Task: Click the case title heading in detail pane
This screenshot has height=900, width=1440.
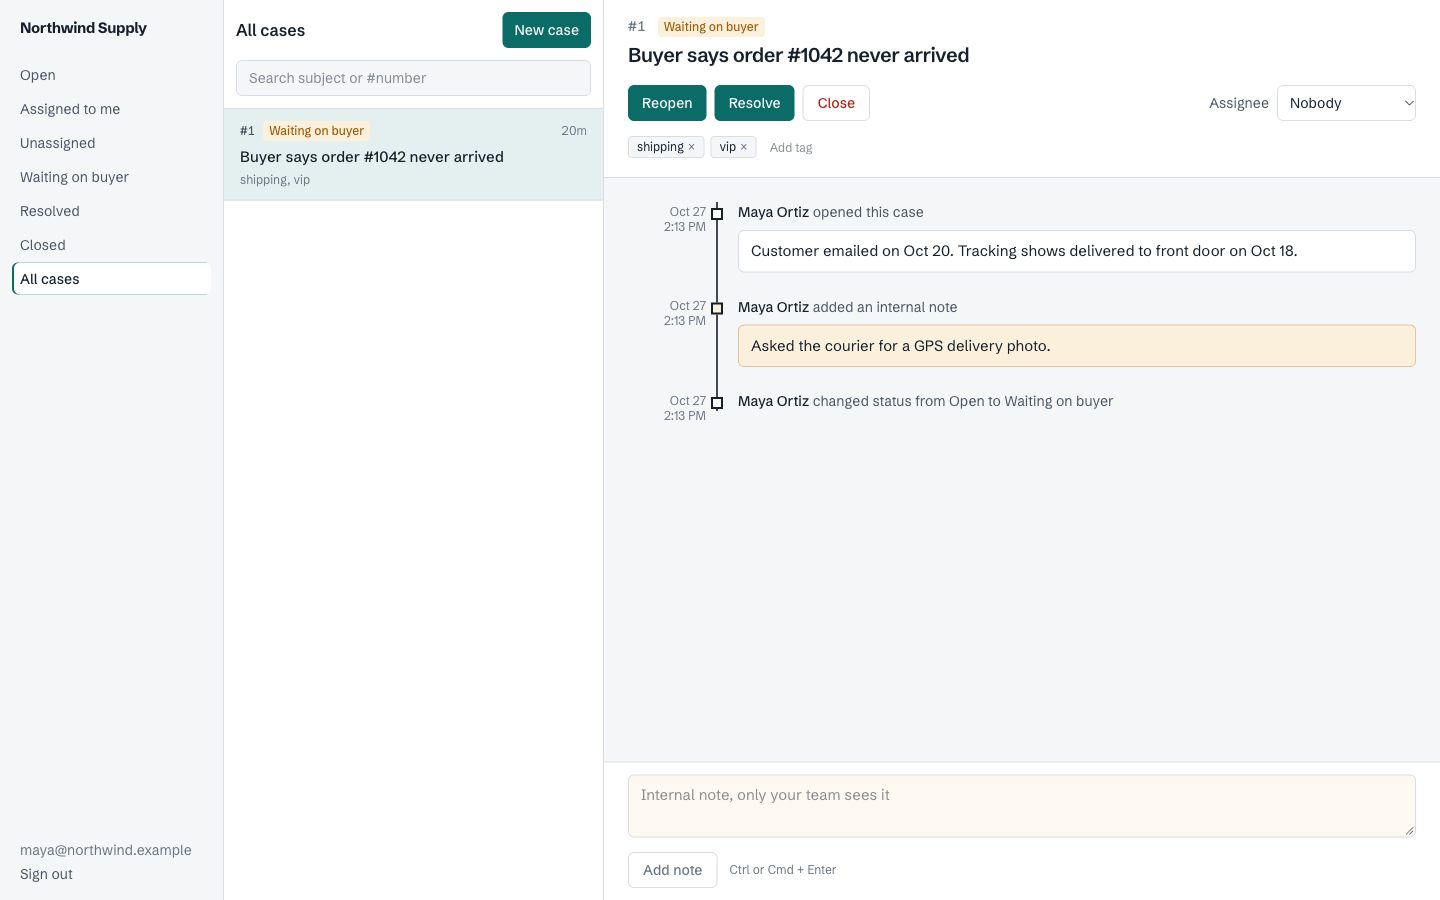Action: [798, 55]
